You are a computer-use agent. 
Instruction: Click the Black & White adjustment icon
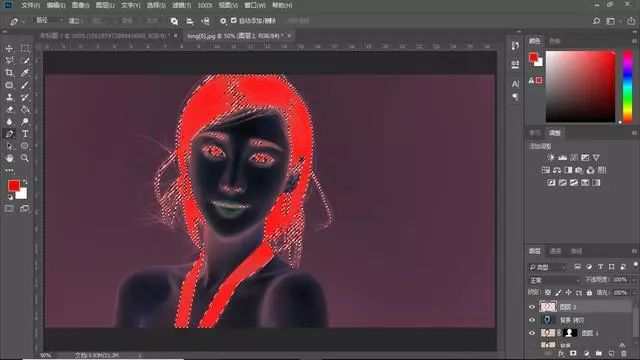point(568,170)
